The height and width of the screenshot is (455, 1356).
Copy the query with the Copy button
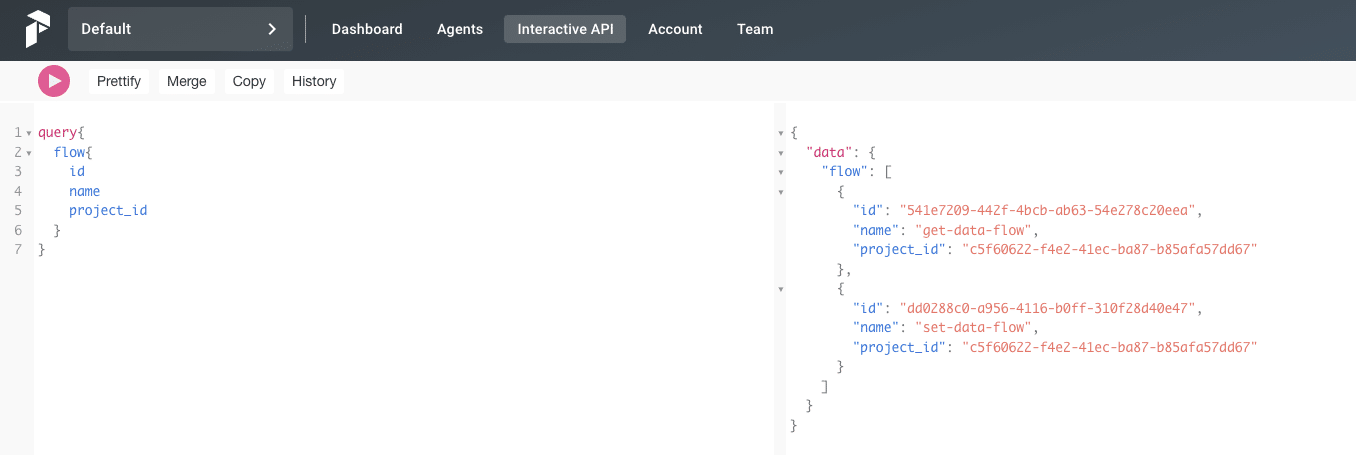coord(249,81)
